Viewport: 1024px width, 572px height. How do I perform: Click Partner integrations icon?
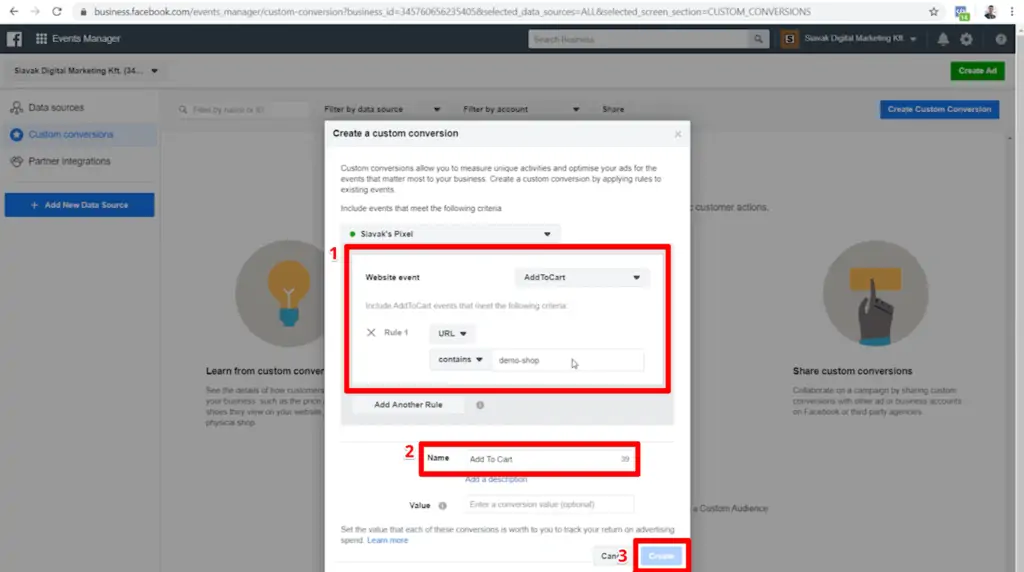click(x=16, y=161)
